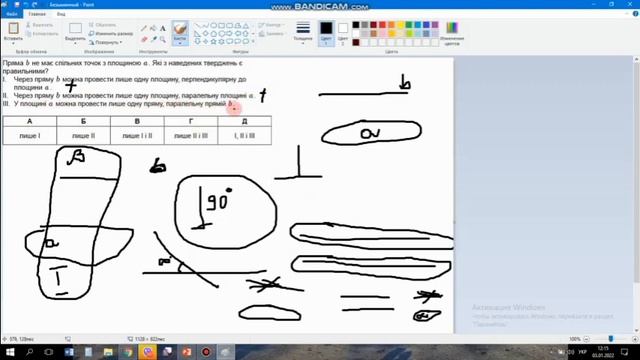Screen dimensions: 640x360
Task: Choose the black palette swatch
Action: tap(356, 25)
